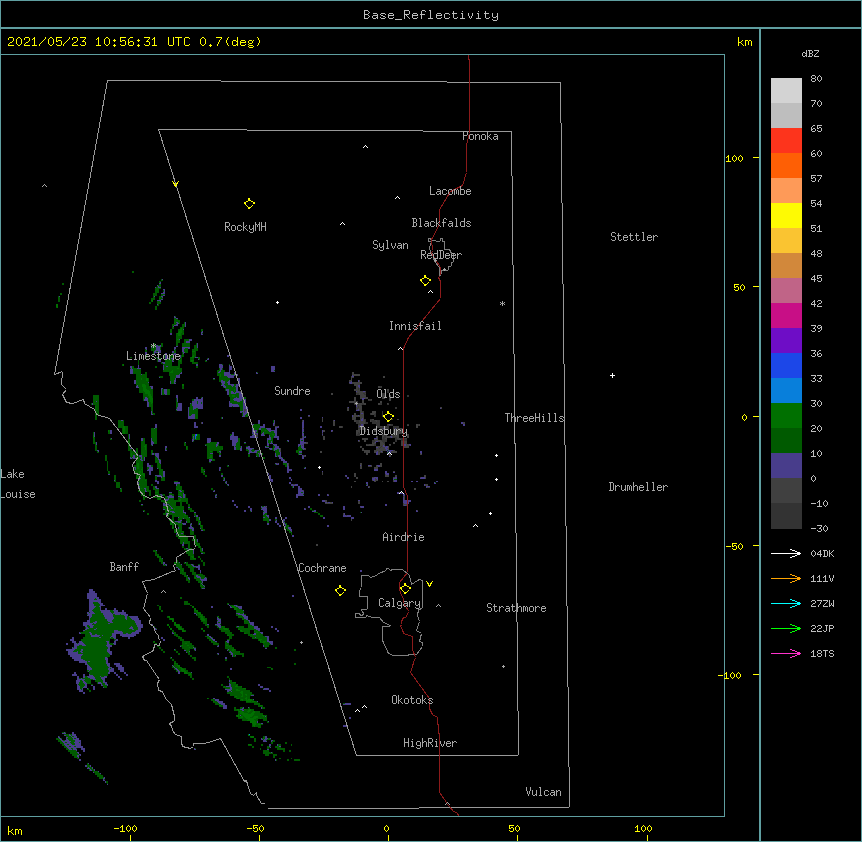The width and height of the screenshot is (862, 842).
Task: Click the Lake Louise label
Action: click(18, 484)
